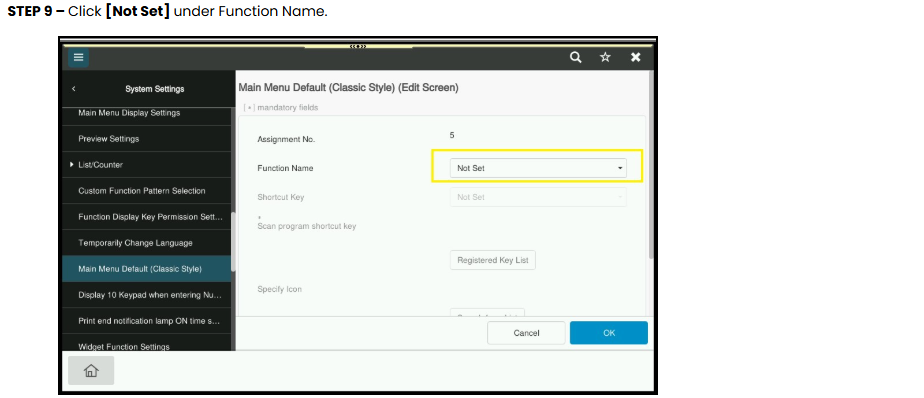The height and width of the screenshot is (398, 924).
Task: Expand the List/Counter menu item
Action: click(x=147, y=165)
